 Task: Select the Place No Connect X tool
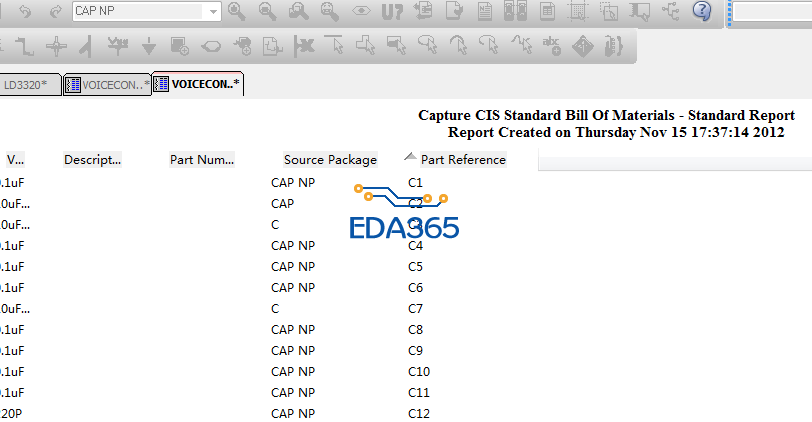pyautogui.click(x=304, y=47)
